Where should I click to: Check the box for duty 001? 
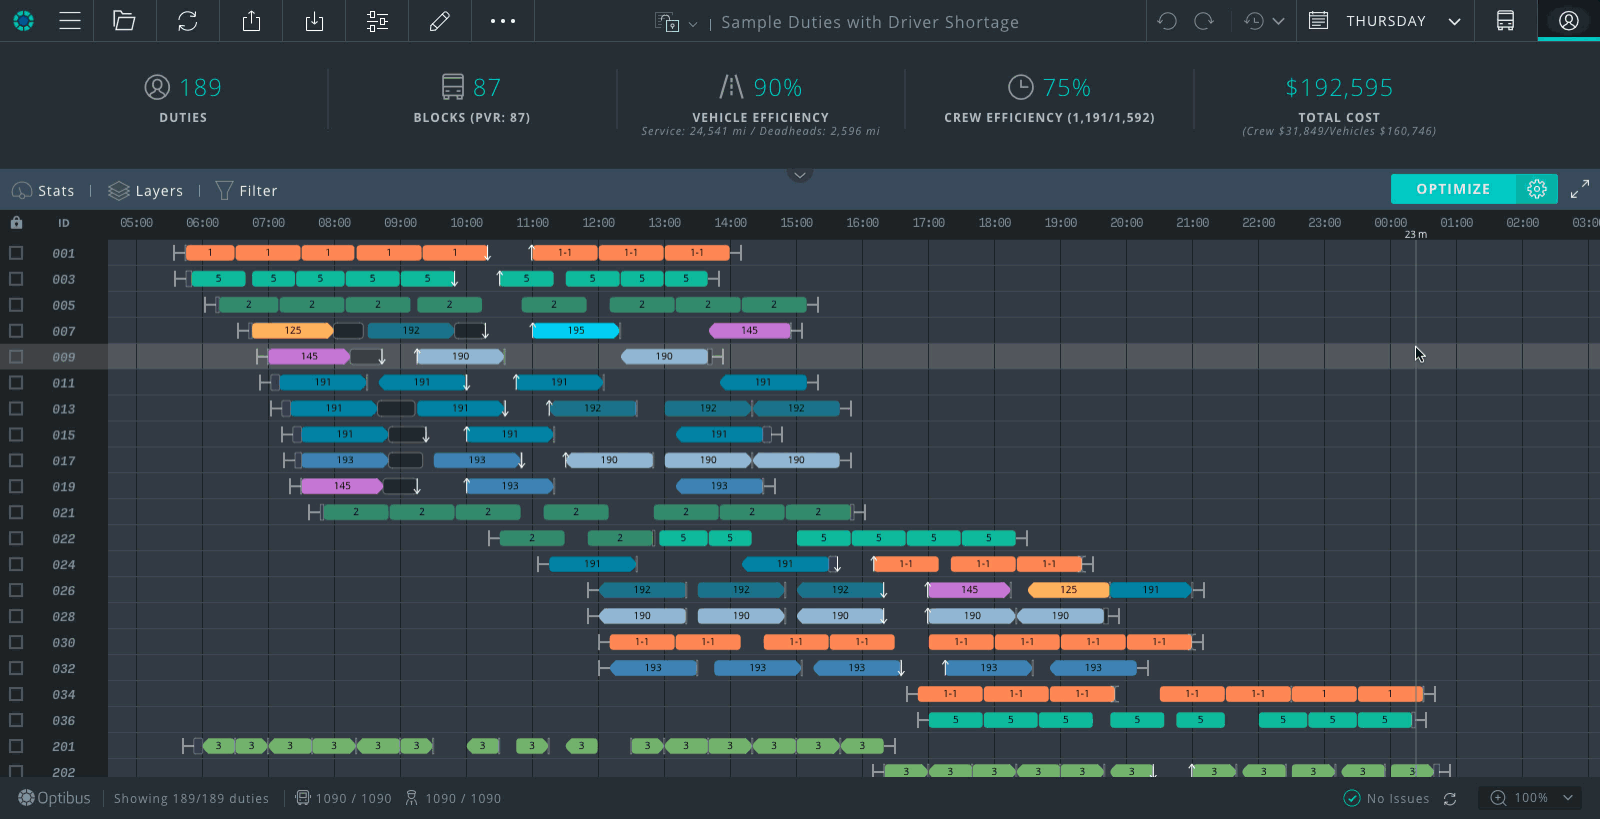tap(16, 253)
